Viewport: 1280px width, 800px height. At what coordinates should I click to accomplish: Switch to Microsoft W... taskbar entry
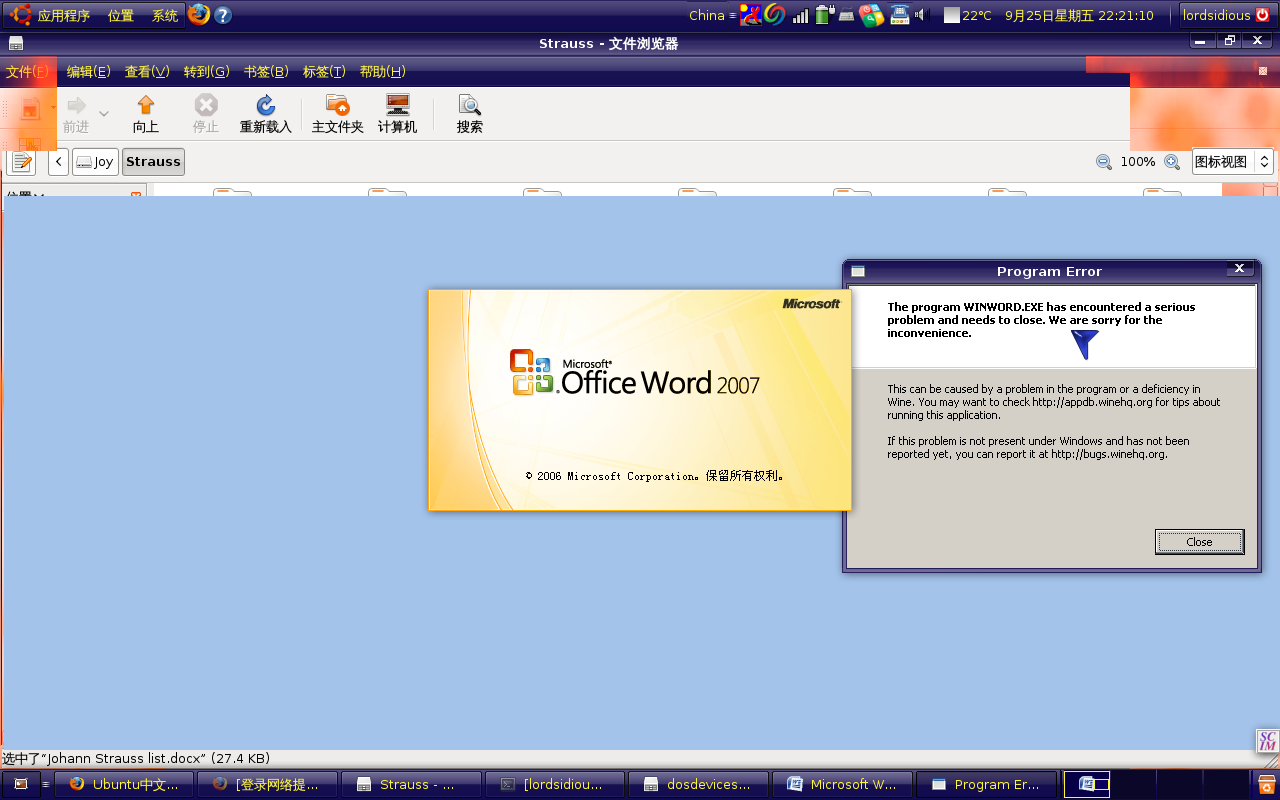point(842,785)
